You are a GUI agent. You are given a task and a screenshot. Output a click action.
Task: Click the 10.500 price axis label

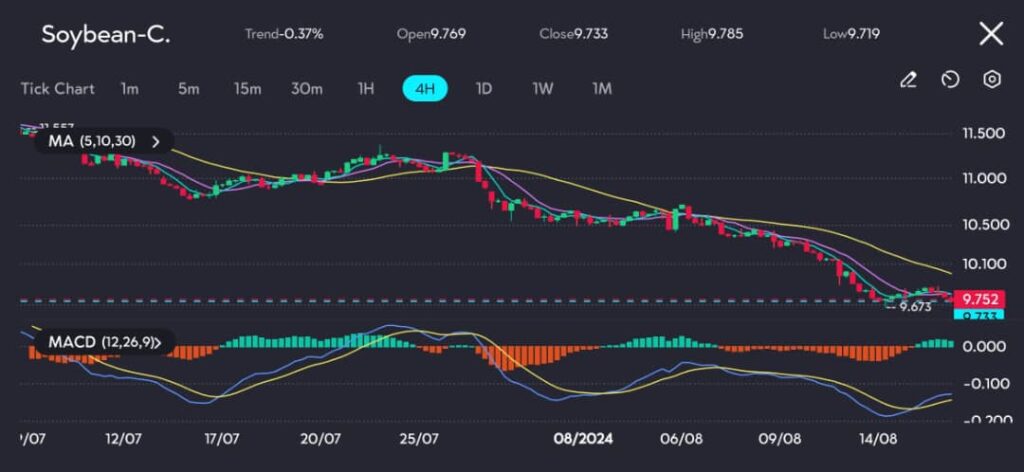click(x=984, y=225)
